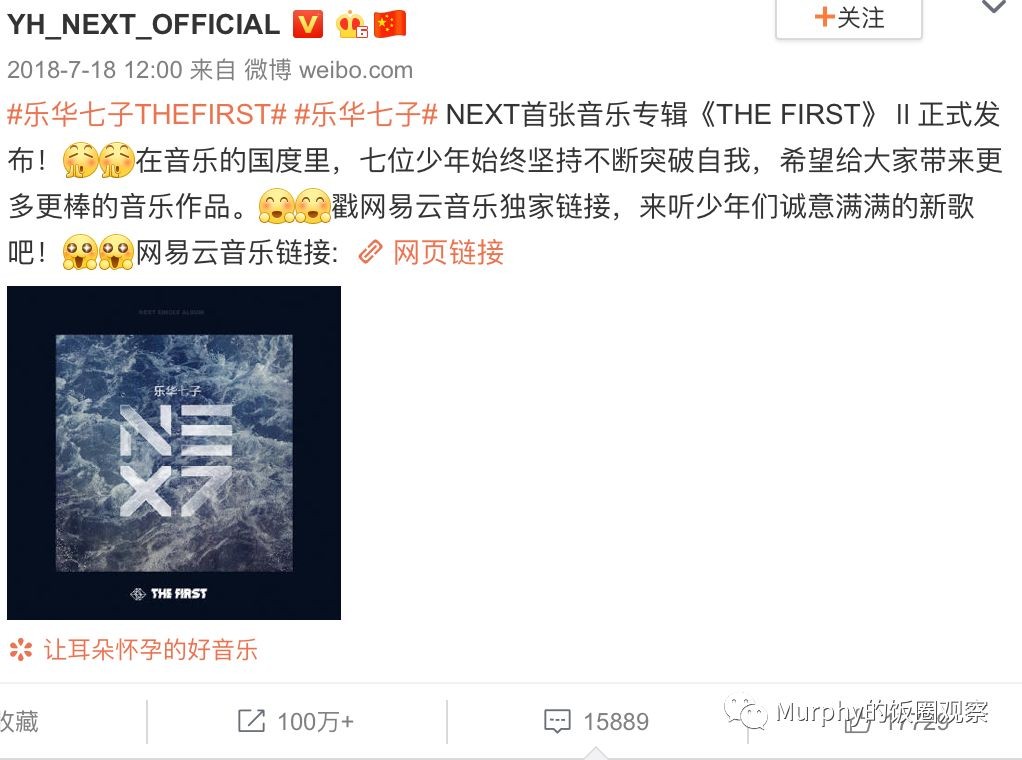
Task: Click the comment bubble icon beside 15889
Action: [x=557, y=722]
